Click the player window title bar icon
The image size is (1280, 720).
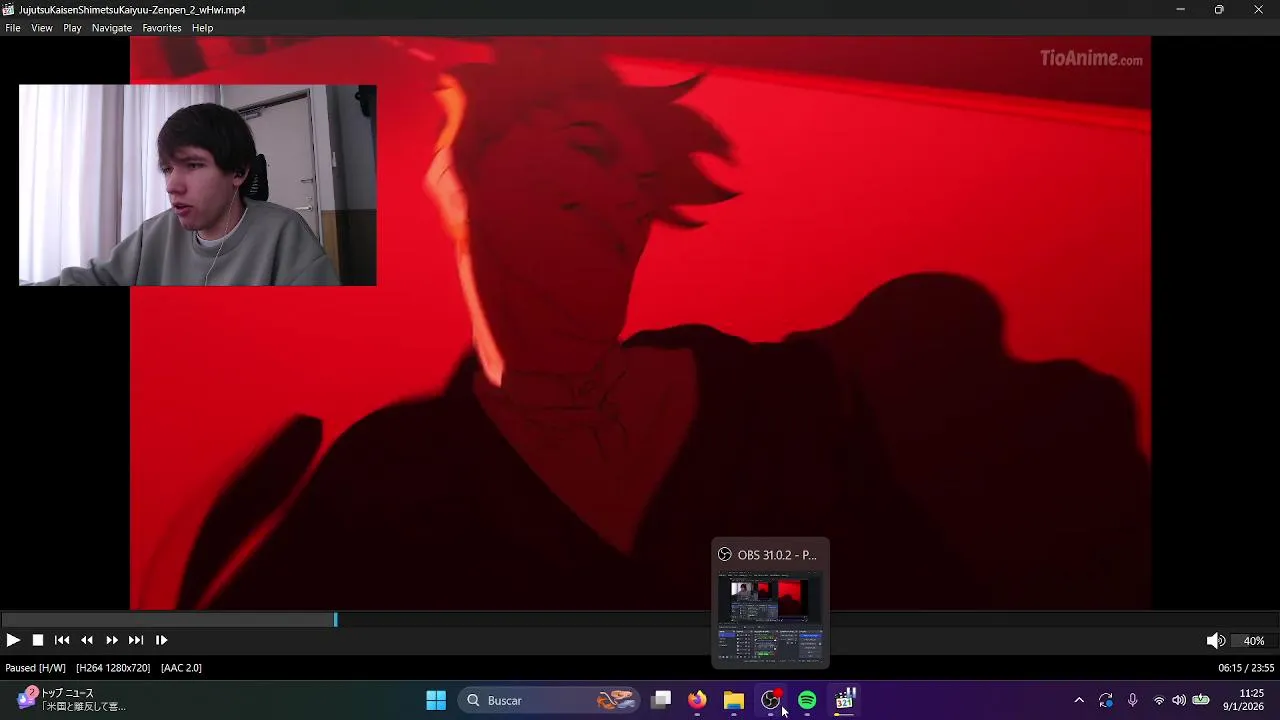click(x=8, y=9)
